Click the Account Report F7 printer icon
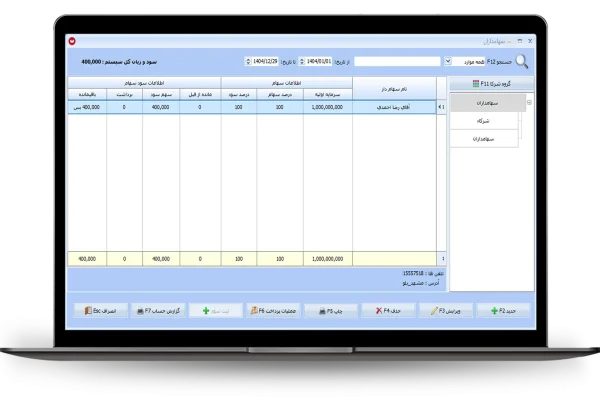 [139, 311]
